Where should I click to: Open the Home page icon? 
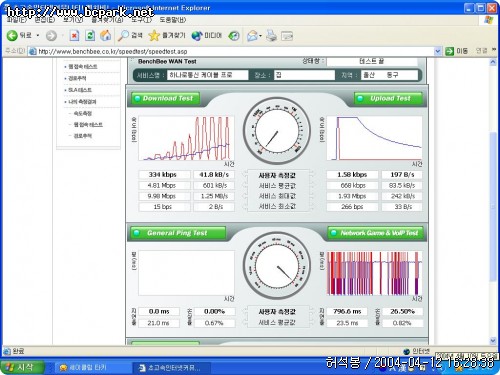[106, 36]
